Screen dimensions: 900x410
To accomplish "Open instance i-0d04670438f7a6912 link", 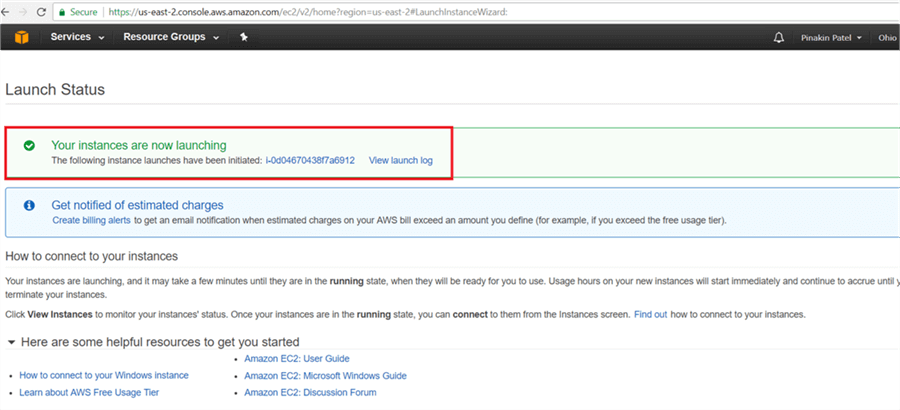I will click(310, 160).
